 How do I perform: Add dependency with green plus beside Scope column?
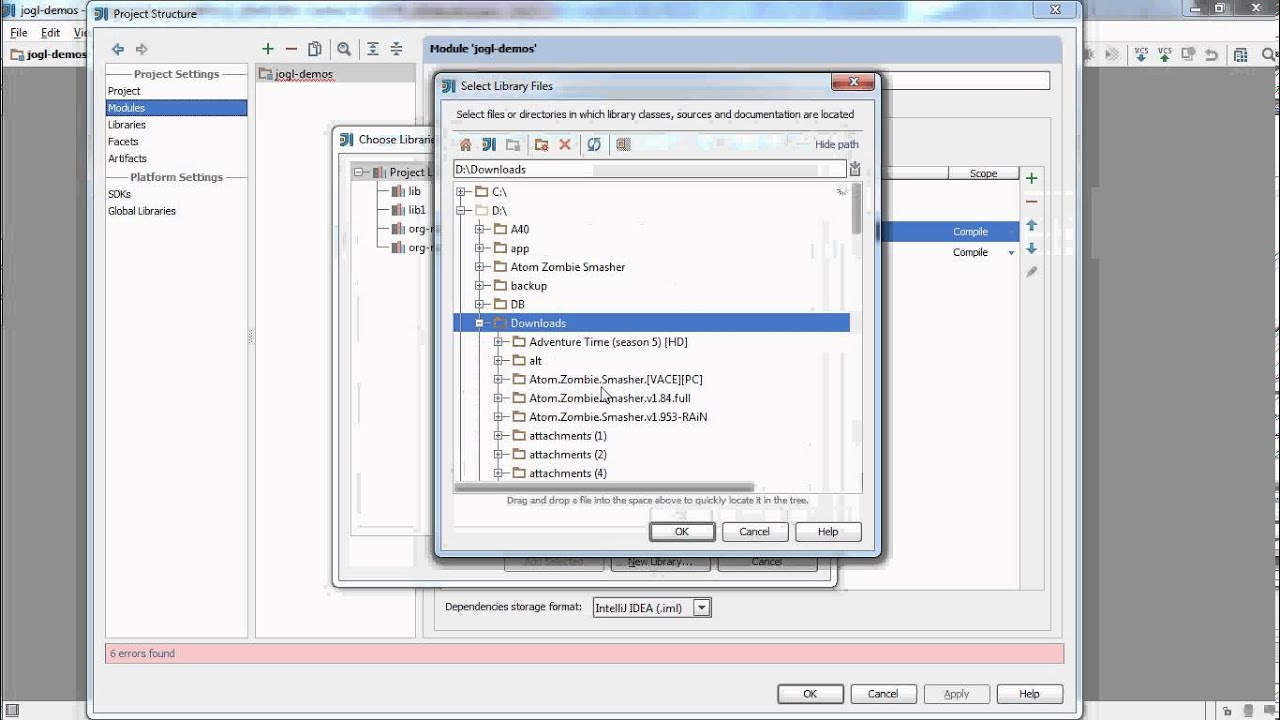click(x=1032, y=178)
